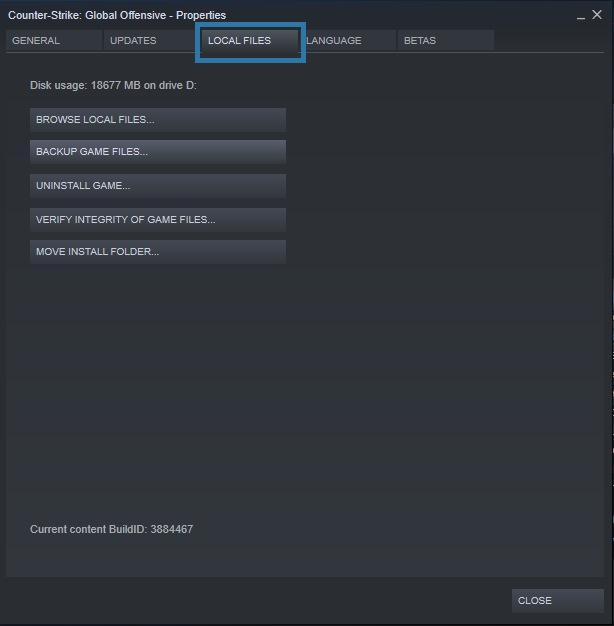Start Backup Game Files
This screenshot has width=614, height=626.
158,152
